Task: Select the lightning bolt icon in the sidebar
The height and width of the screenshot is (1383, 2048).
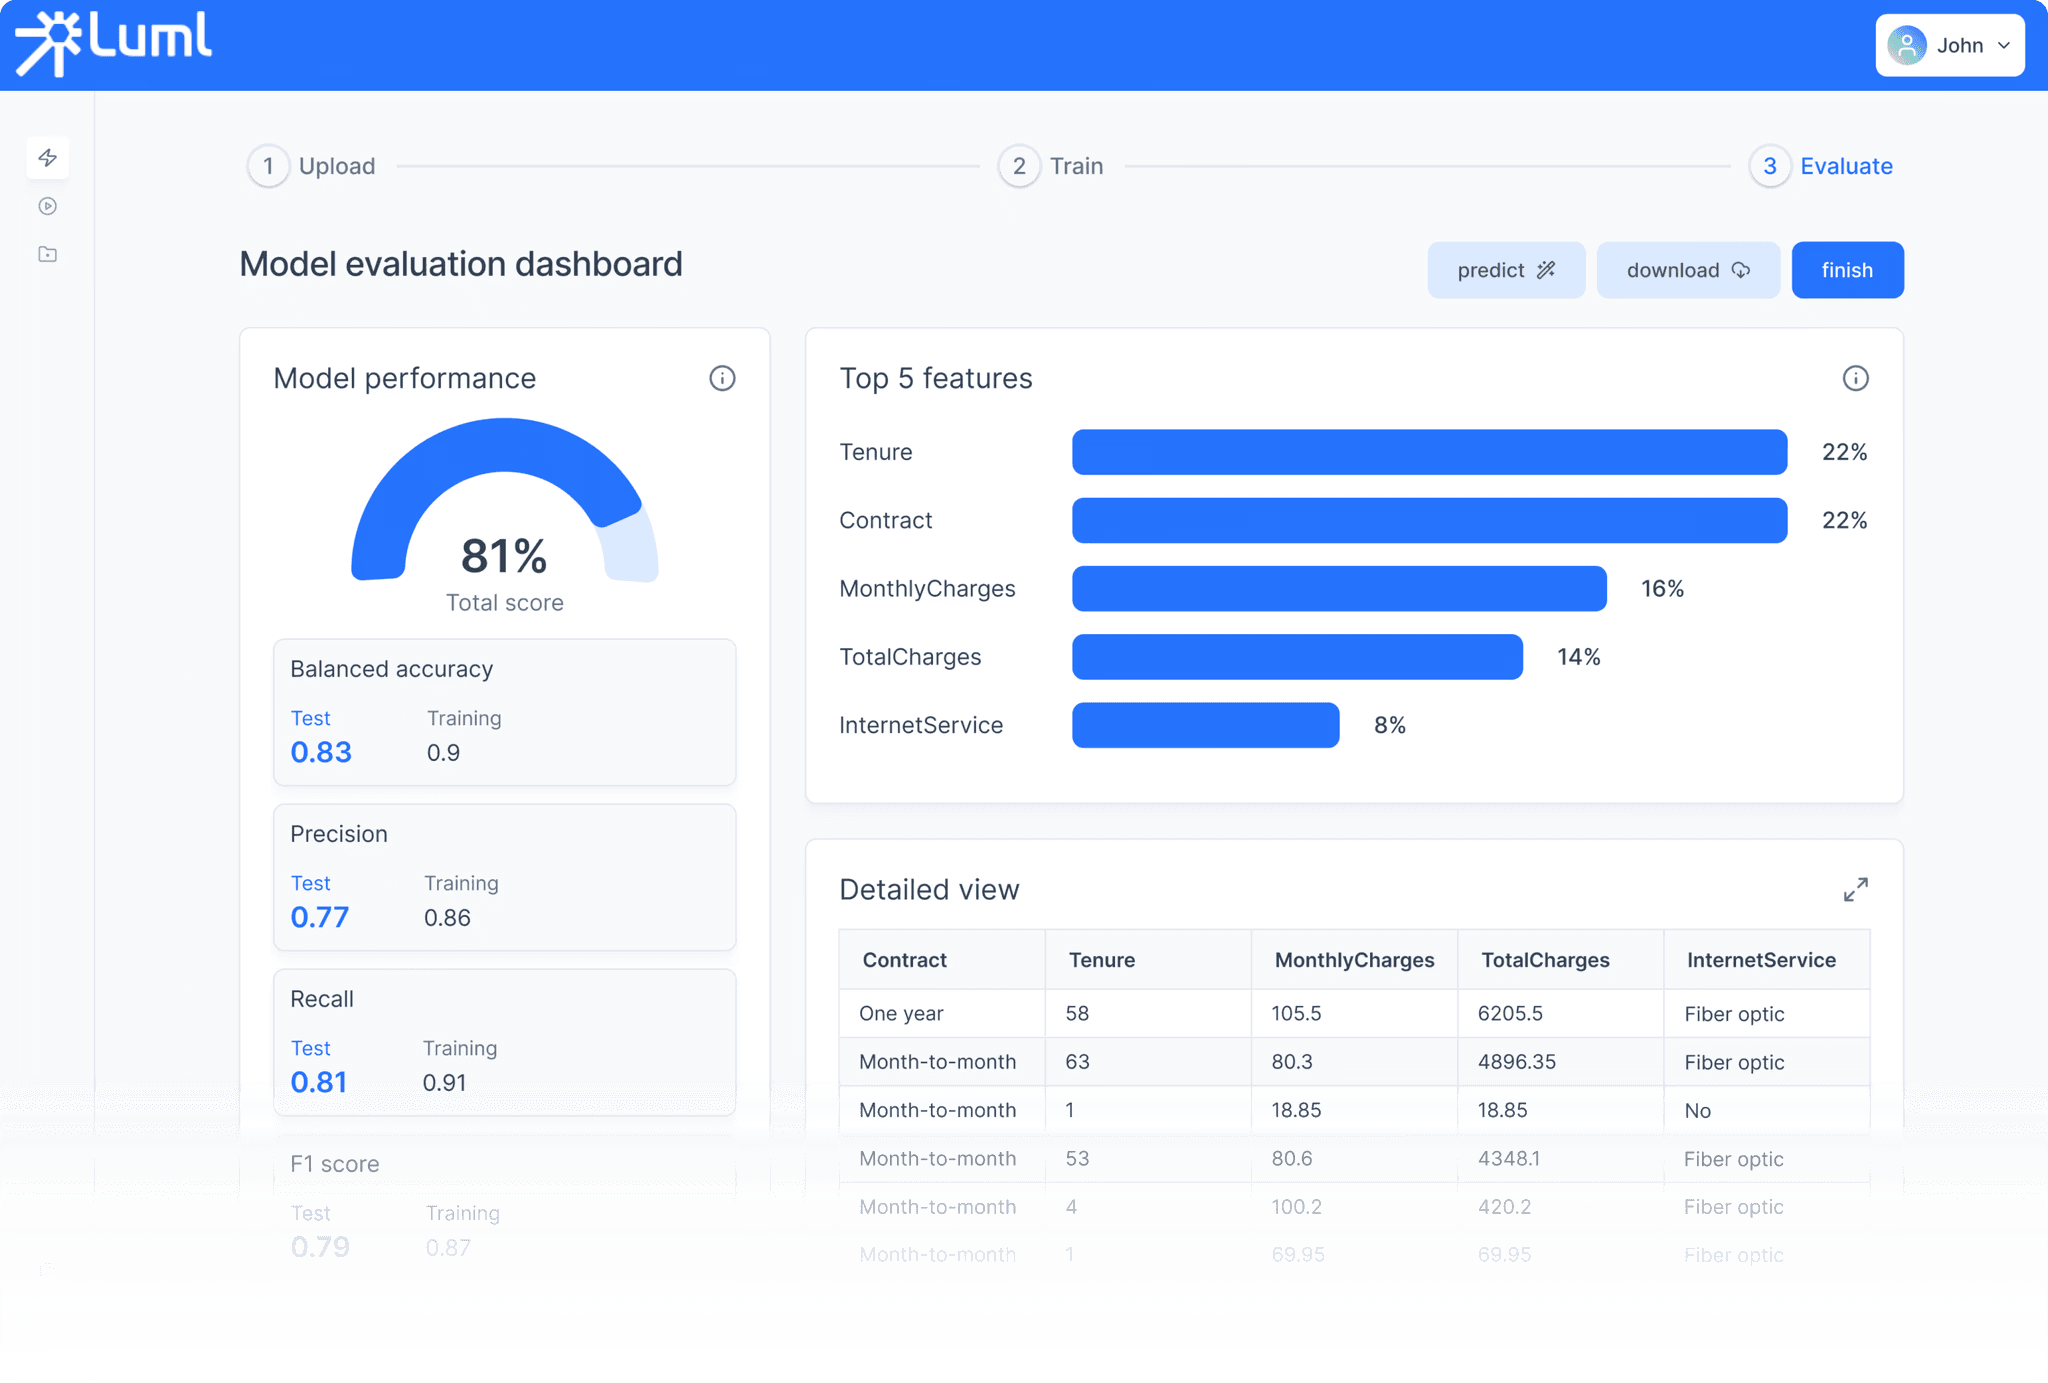Action: [47, 157]
